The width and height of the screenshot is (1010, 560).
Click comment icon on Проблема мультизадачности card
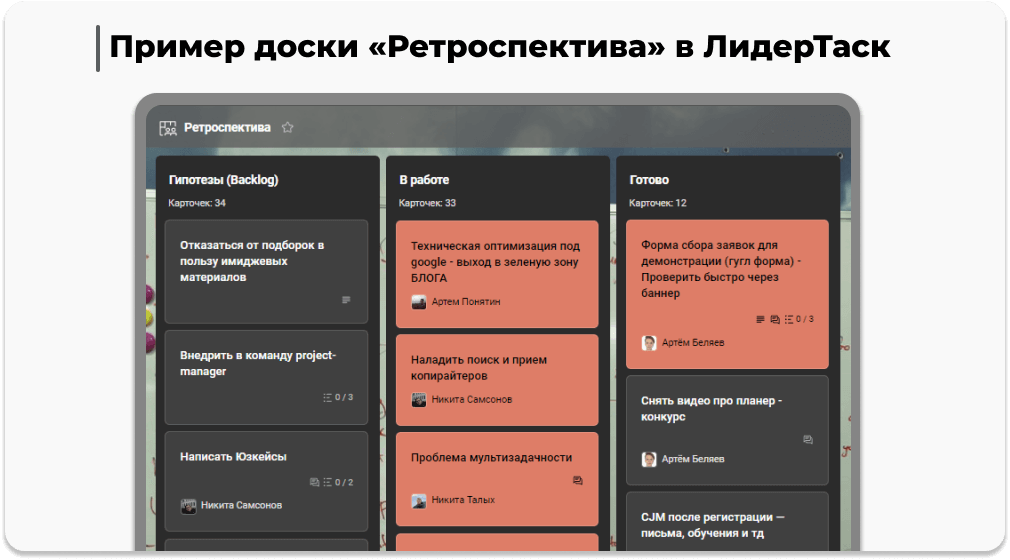[578, 481]
